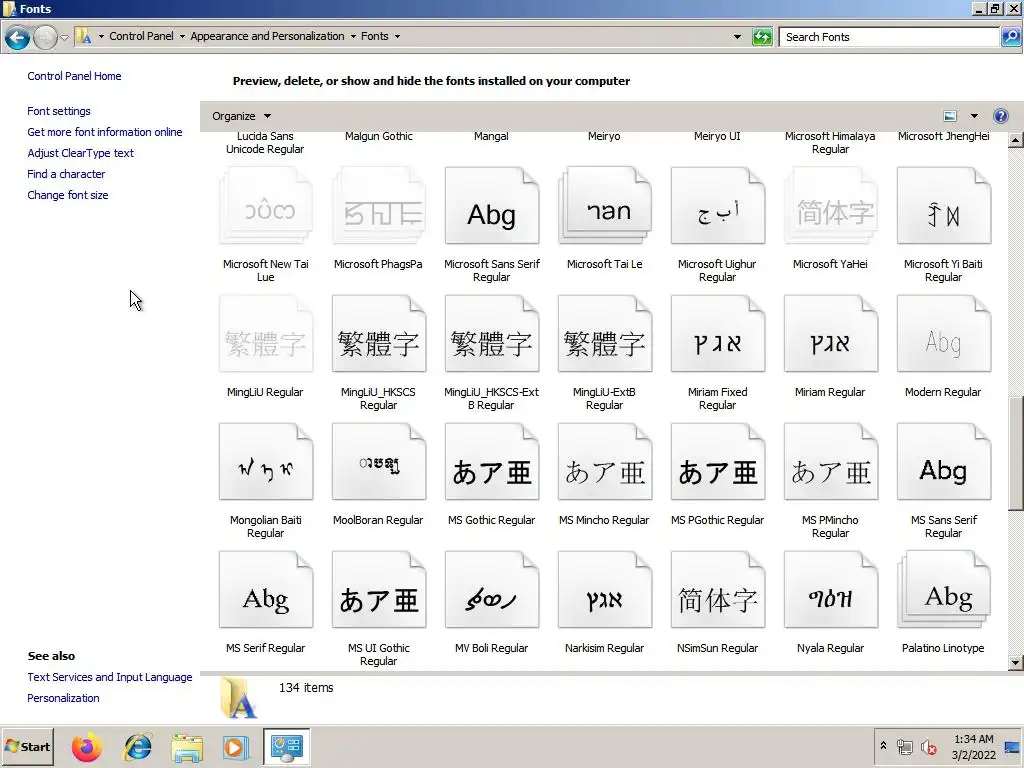
Task: Select the MingLiU_HKSCS Regular font icon
Action: 379,334
